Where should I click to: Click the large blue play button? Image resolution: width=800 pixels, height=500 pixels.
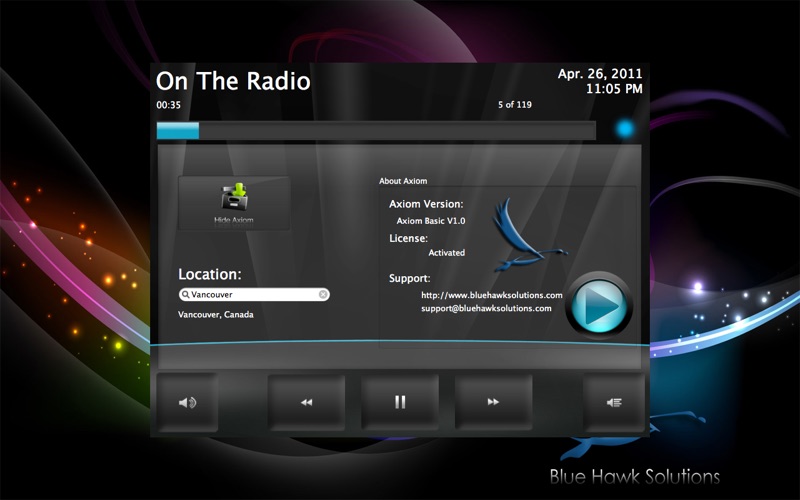[599, 306]
